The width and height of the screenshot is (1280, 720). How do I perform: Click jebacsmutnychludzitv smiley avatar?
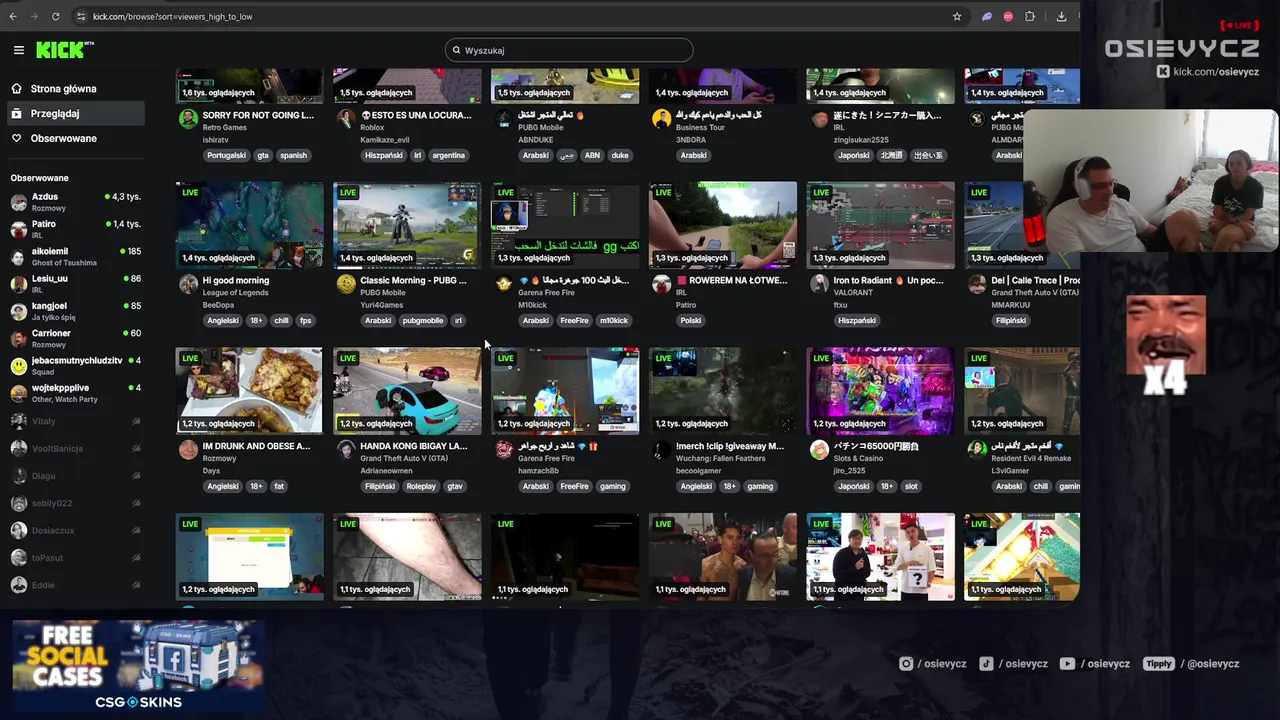[18, 366]
